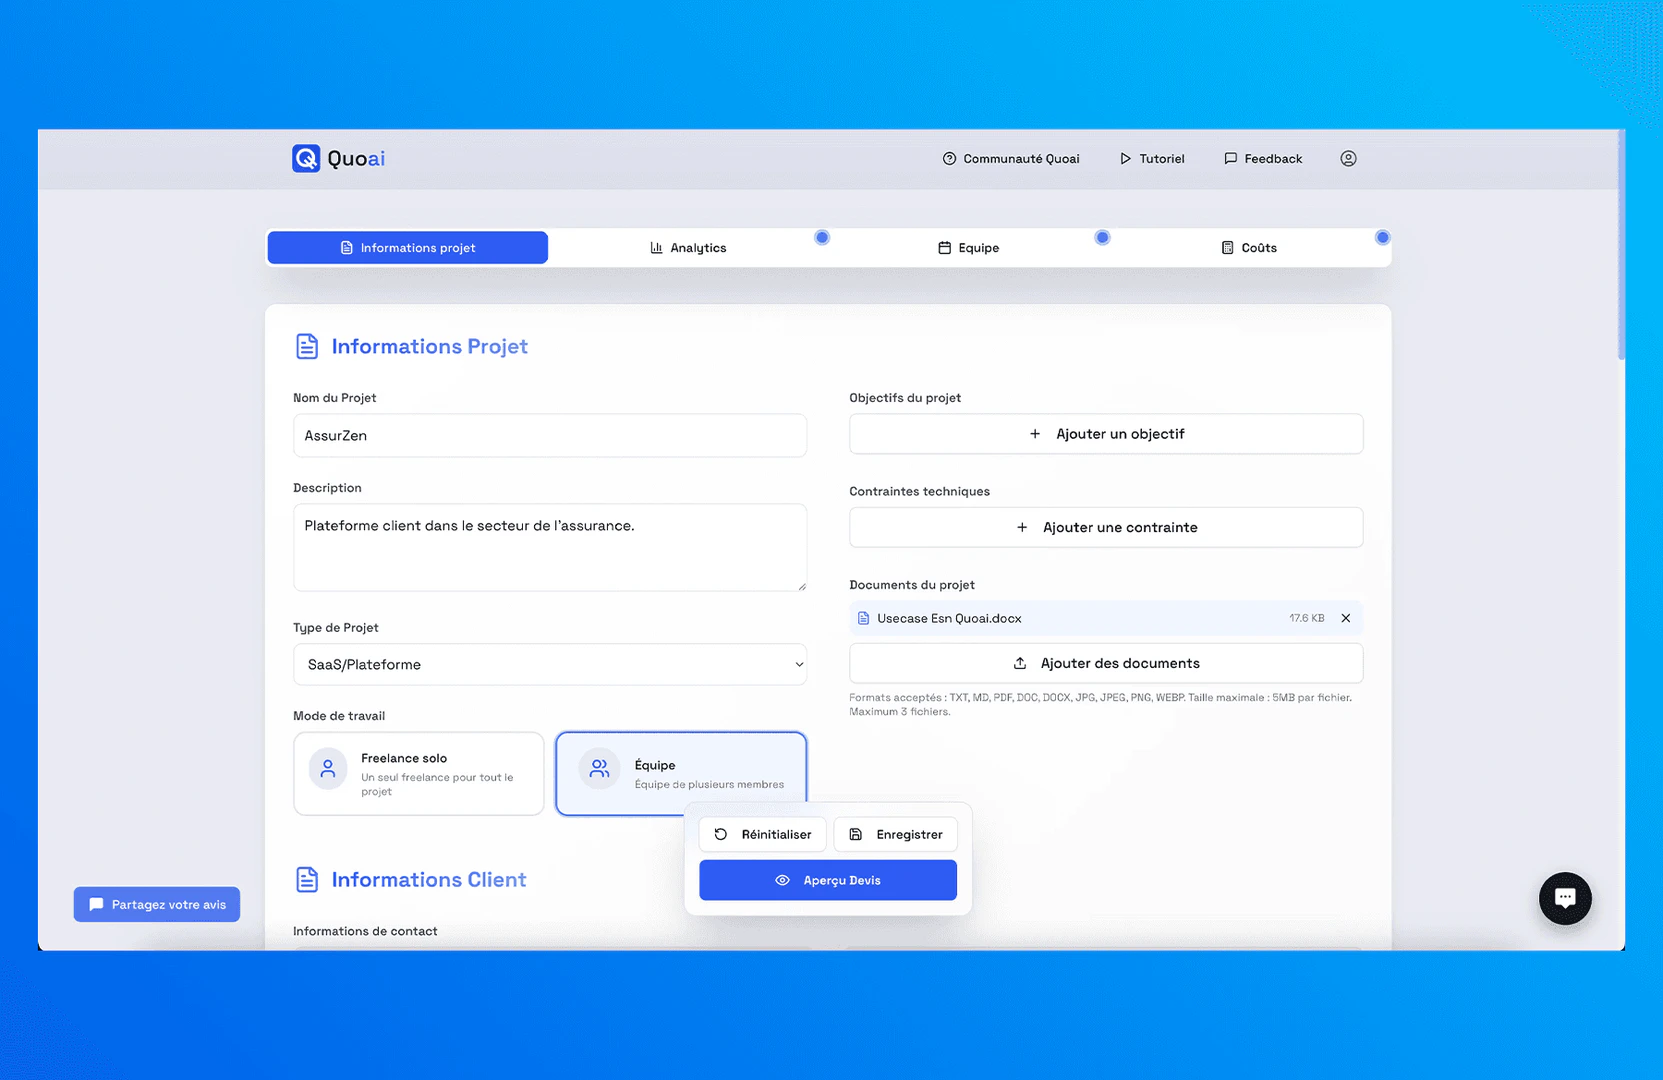1663x1080 pixels.
Task: Click the Feedback speech bubble icon
Action: pyautogui.click(x=1231, y=158)
